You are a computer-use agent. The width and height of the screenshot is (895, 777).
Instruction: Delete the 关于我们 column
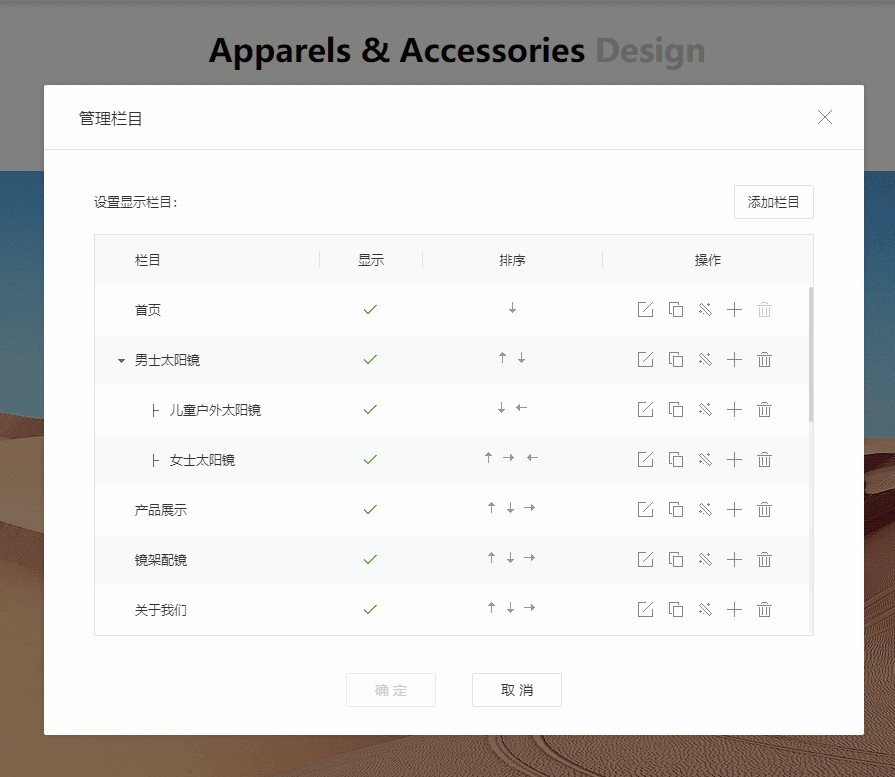point(764,609)
